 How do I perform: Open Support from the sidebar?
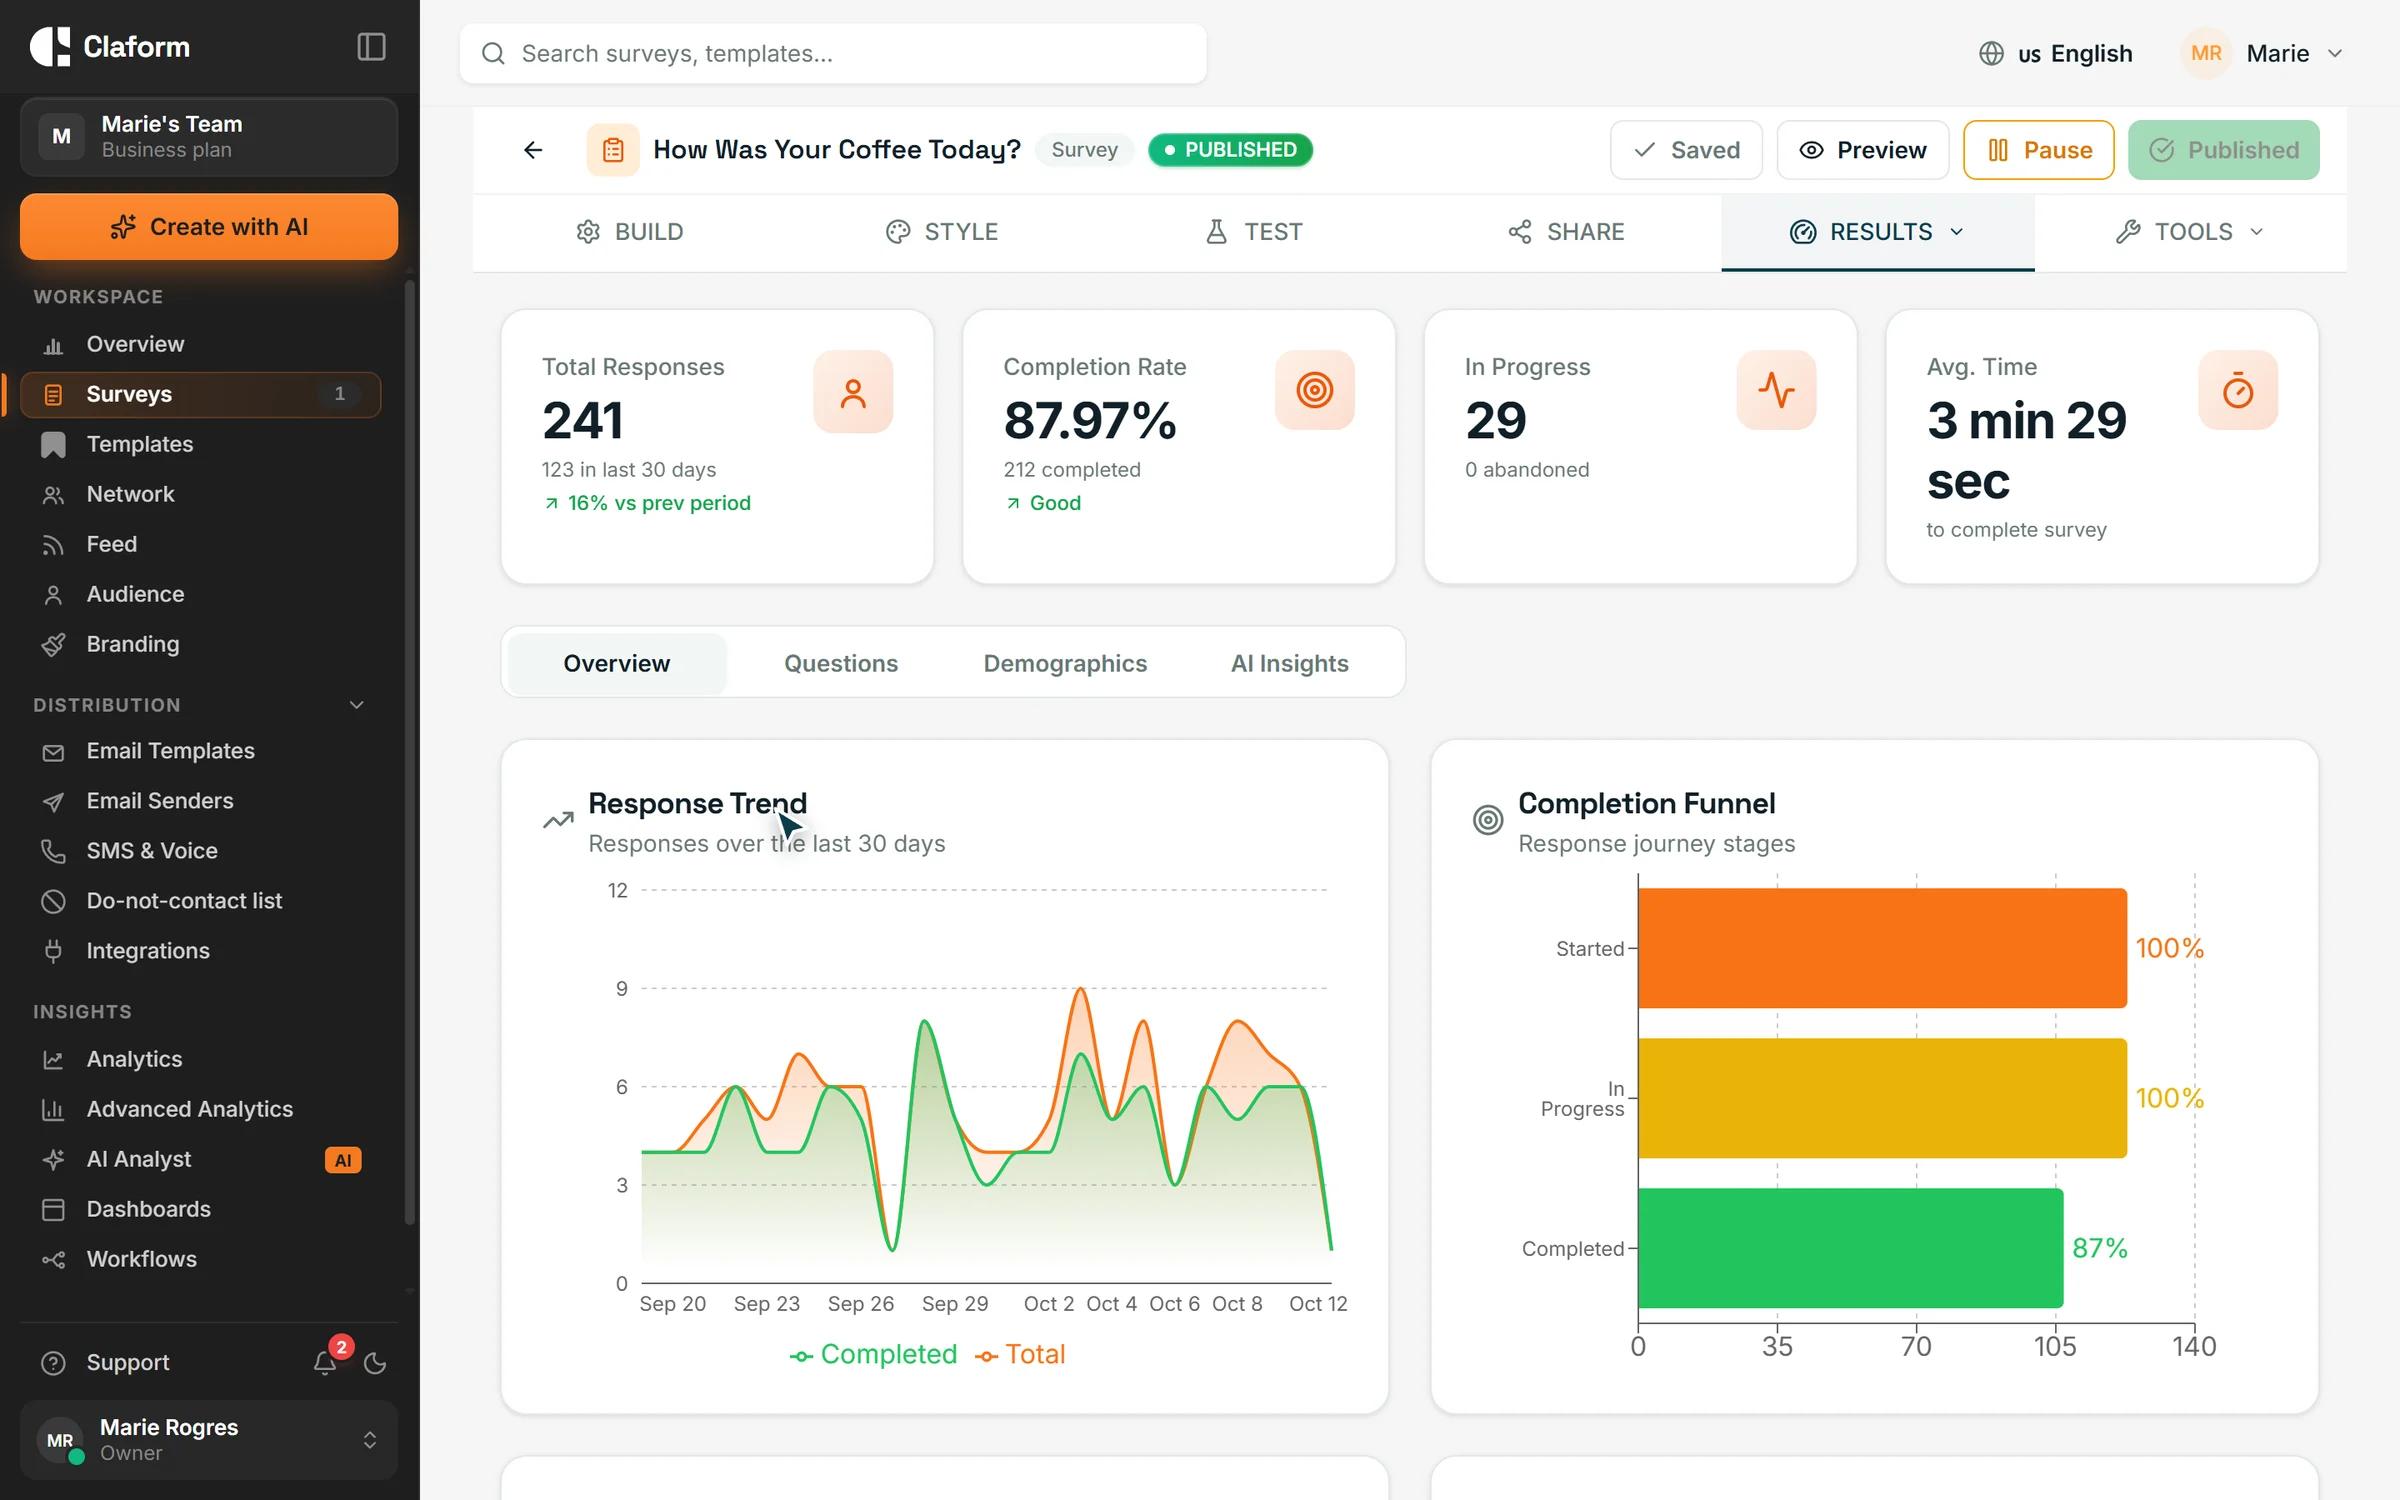tap(127, 1362)
